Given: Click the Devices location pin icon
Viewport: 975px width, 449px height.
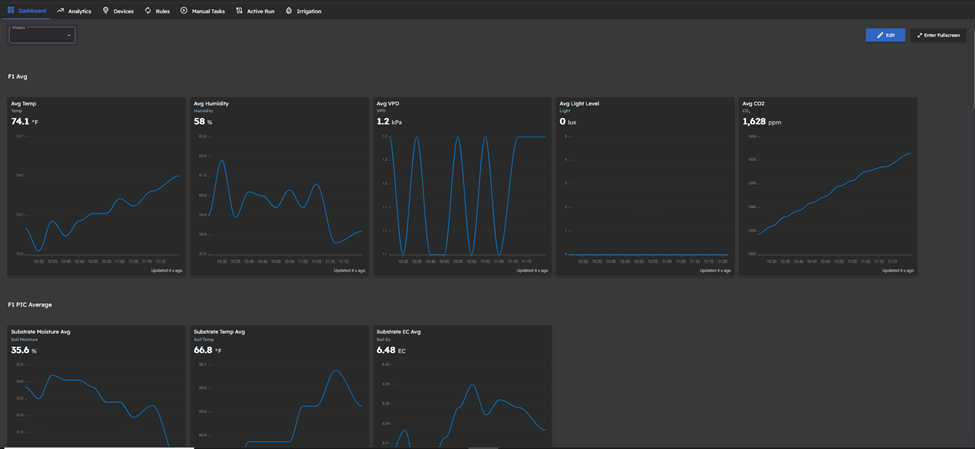Looking at the screenshot, I should pyautogui.click(x=106, y=11).
